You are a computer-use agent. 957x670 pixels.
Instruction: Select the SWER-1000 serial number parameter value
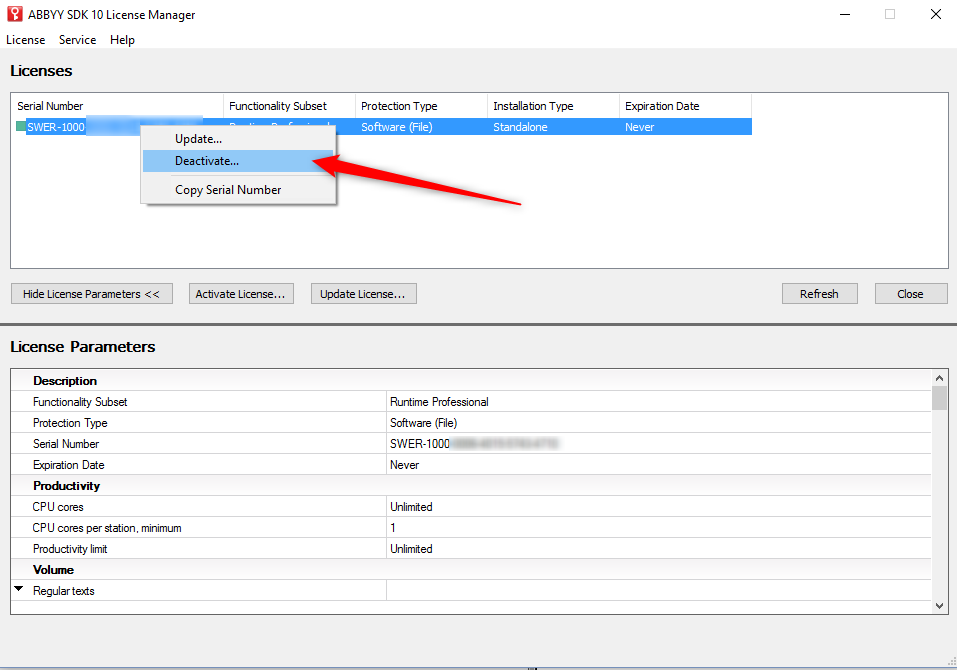click(474, 444)
